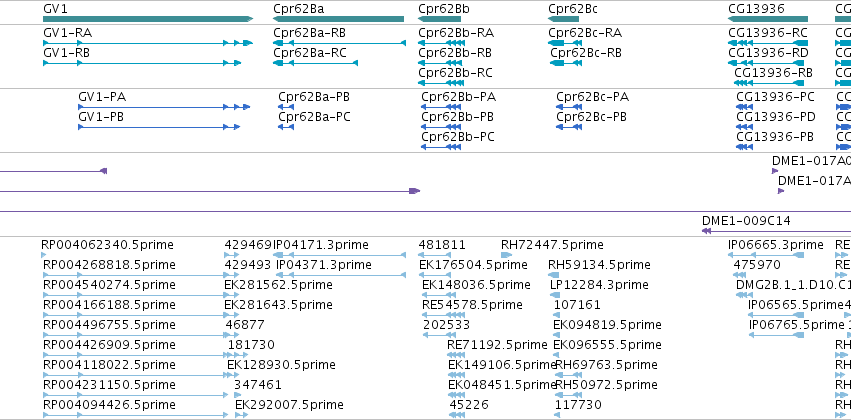Screen dimensions: 851x420
Task: Open protein Cpr62Bc-PB
Action: [x=592, y=117]
